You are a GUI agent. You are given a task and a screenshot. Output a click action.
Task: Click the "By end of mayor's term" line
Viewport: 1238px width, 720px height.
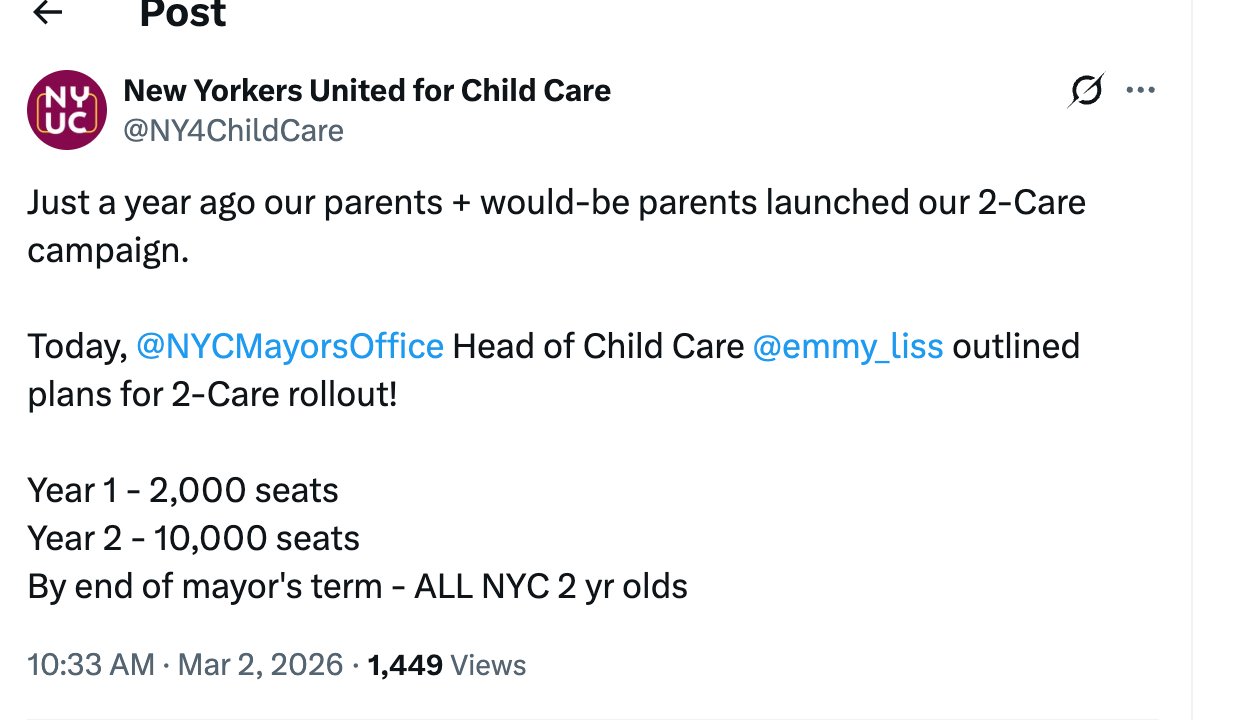point(357,586)
